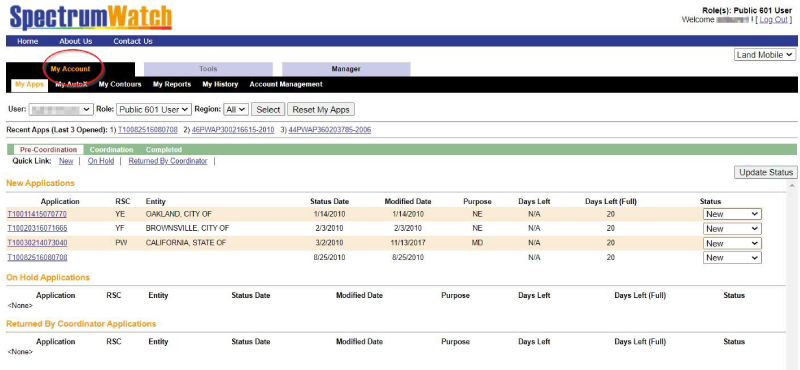Click the Log Out link
Viewport: 800px width, 370px height.
pos(773,19)
